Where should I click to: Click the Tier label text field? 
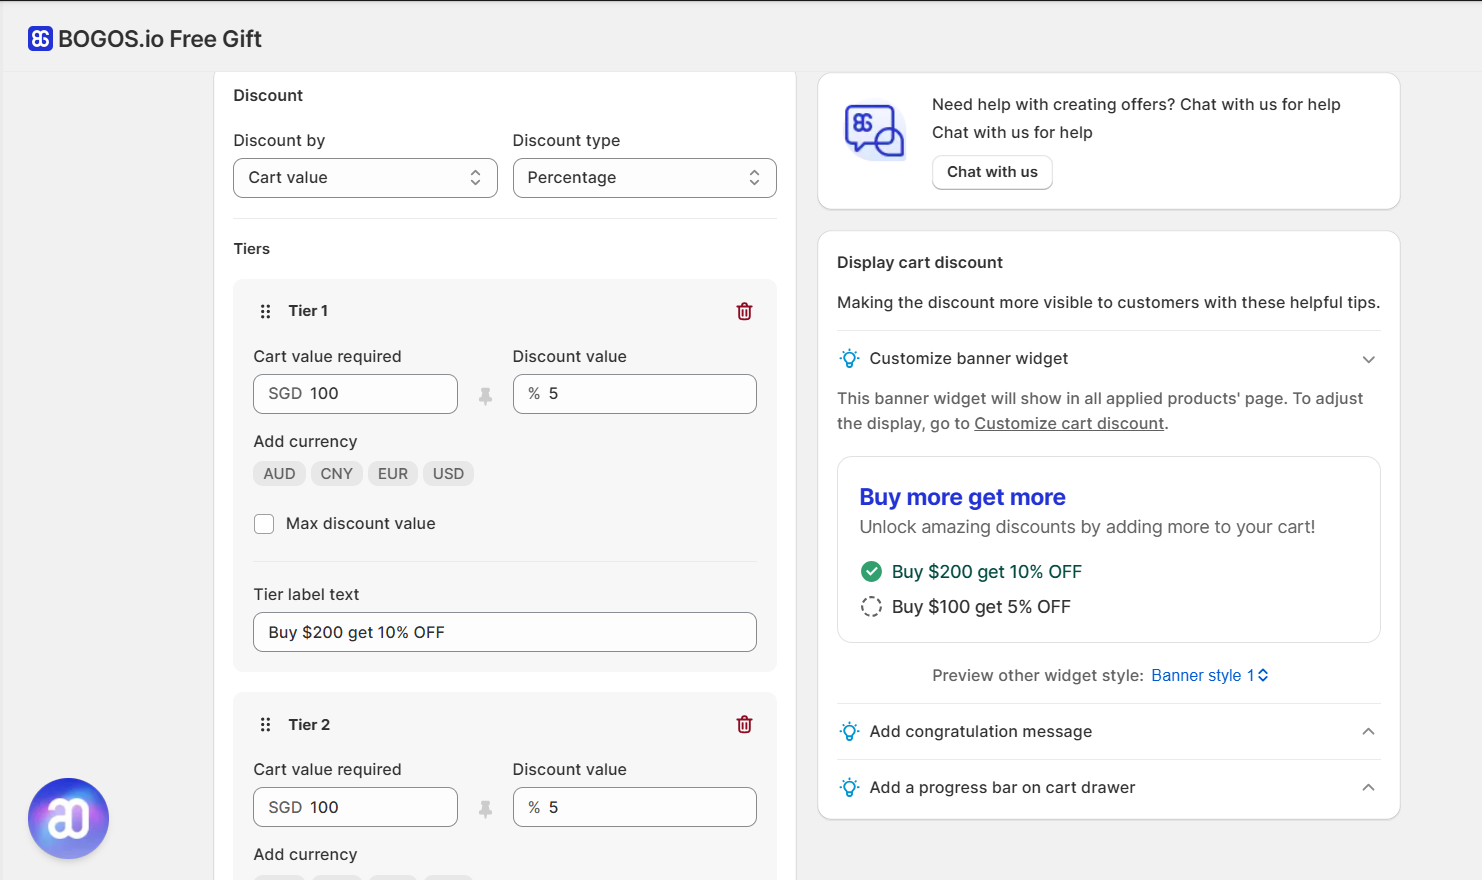(x=504, y=632)
